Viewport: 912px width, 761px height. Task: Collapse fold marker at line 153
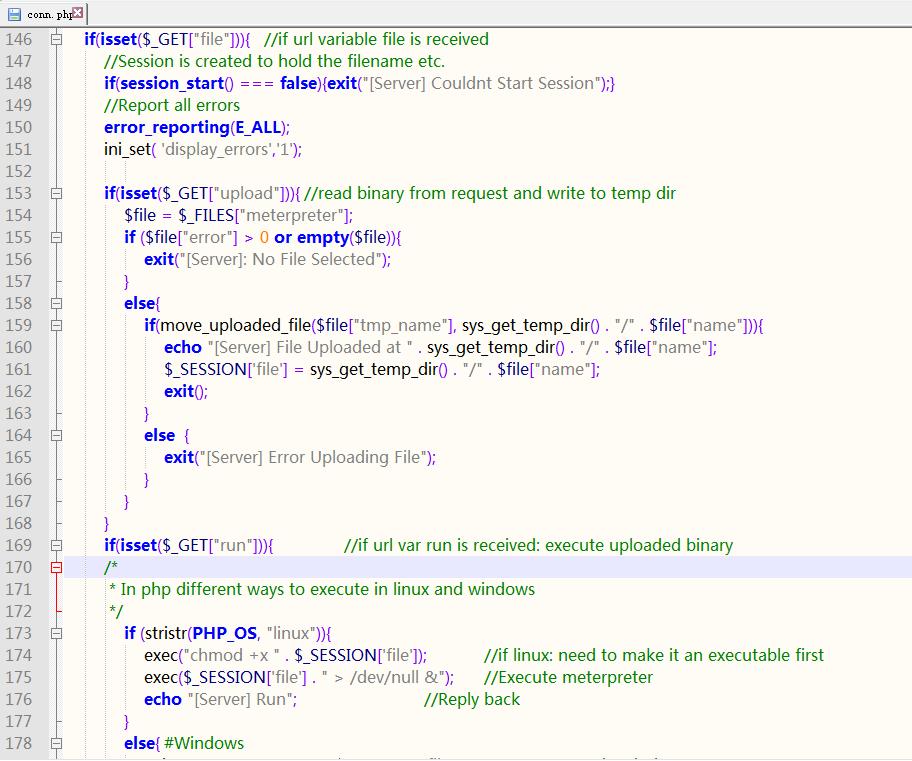coord(56,194)
